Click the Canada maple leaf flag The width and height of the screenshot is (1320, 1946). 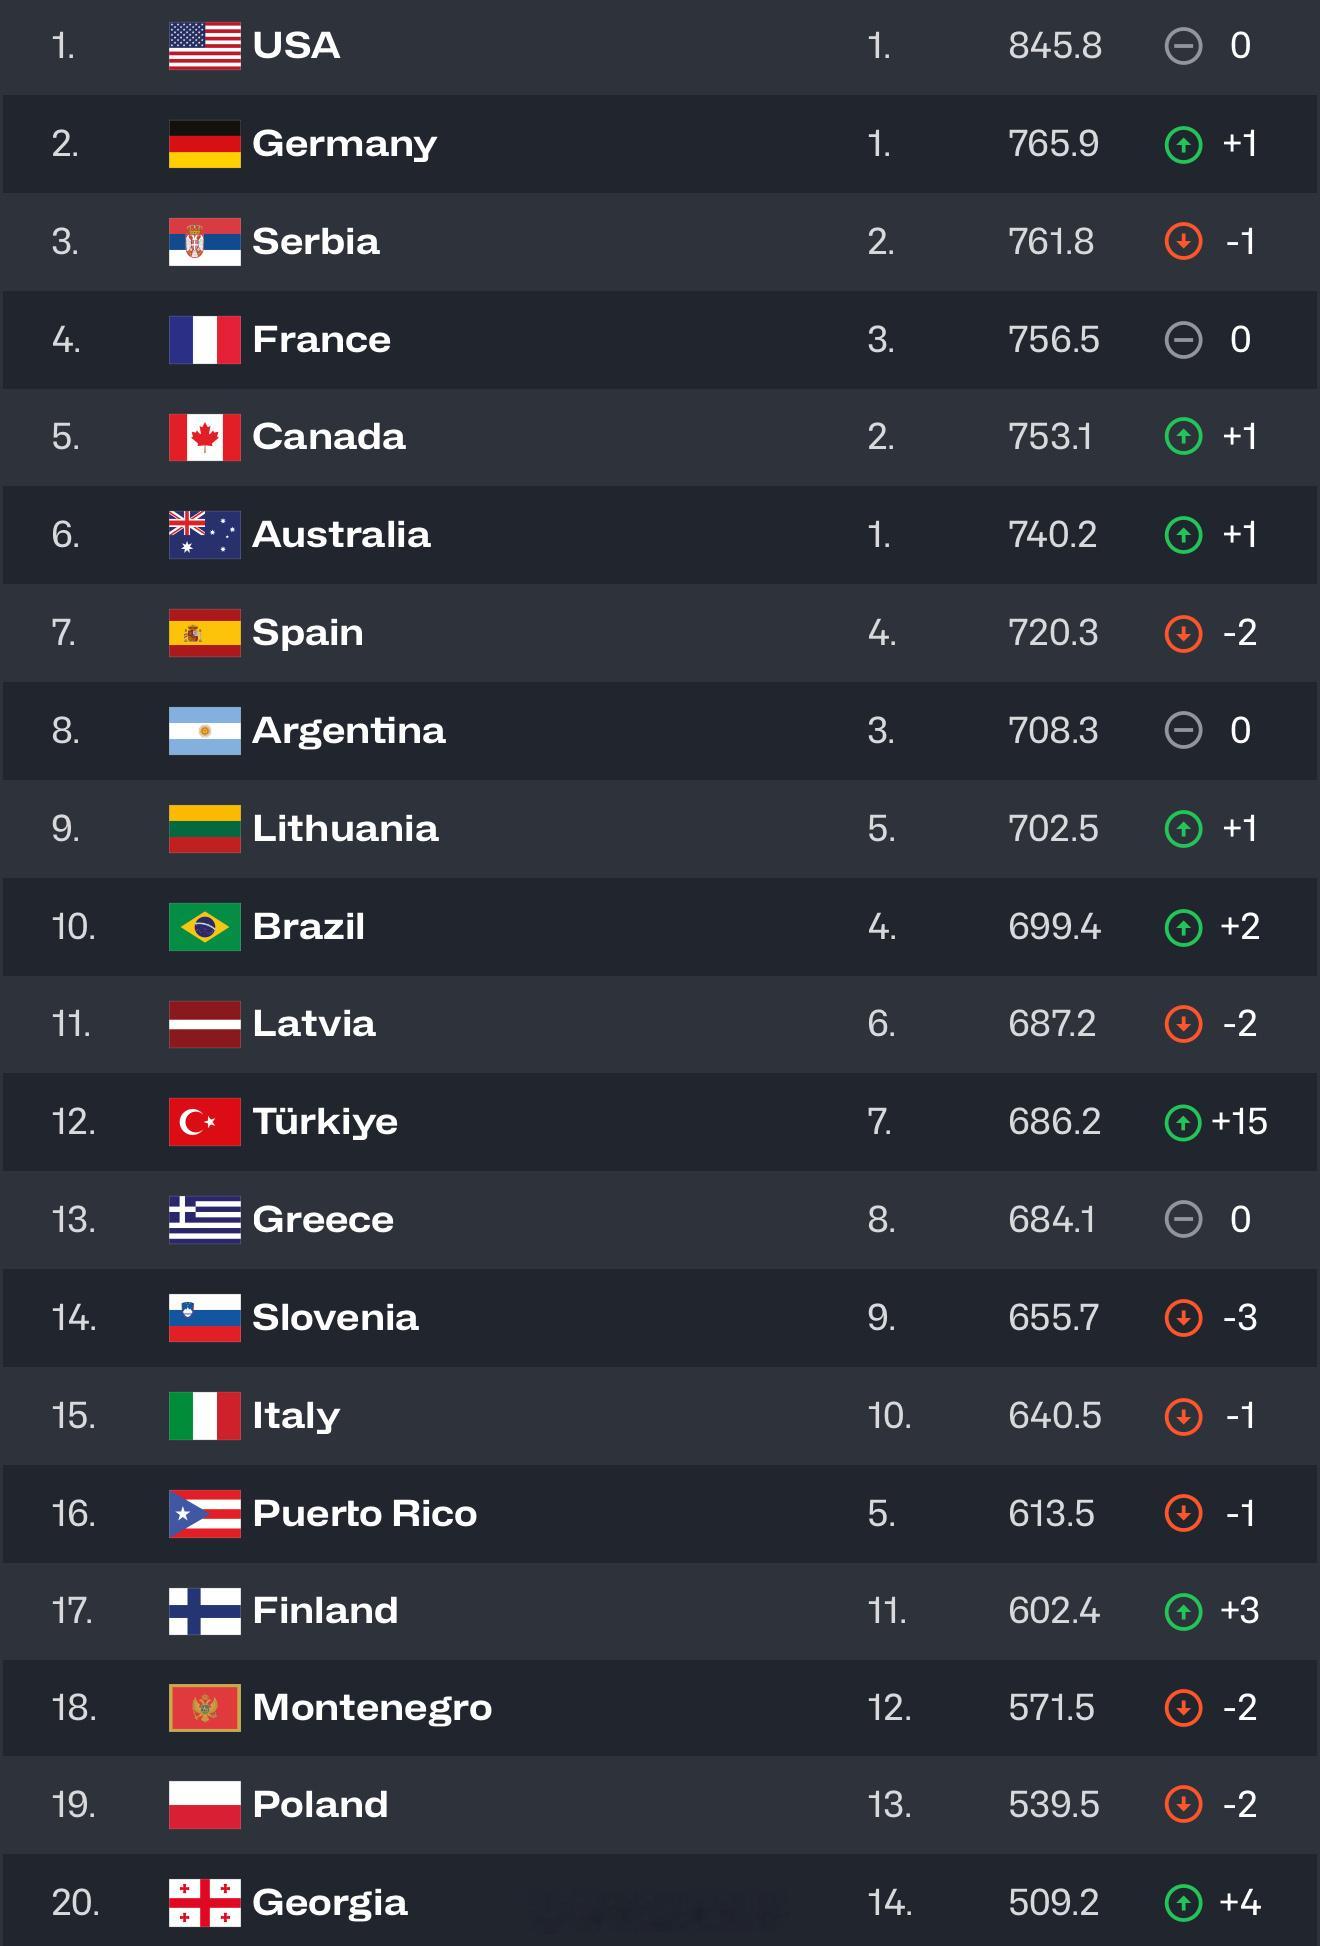click(x=204, y=437)
